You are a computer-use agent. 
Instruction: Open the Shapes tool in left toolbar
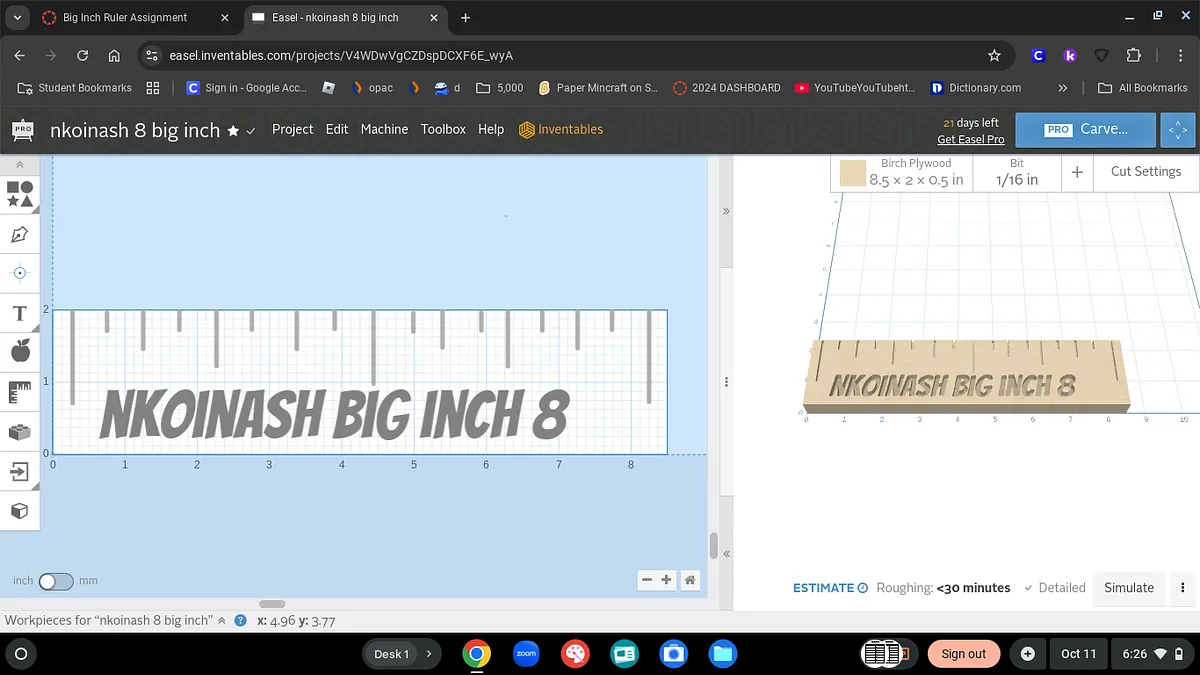[x=20, y=194]
